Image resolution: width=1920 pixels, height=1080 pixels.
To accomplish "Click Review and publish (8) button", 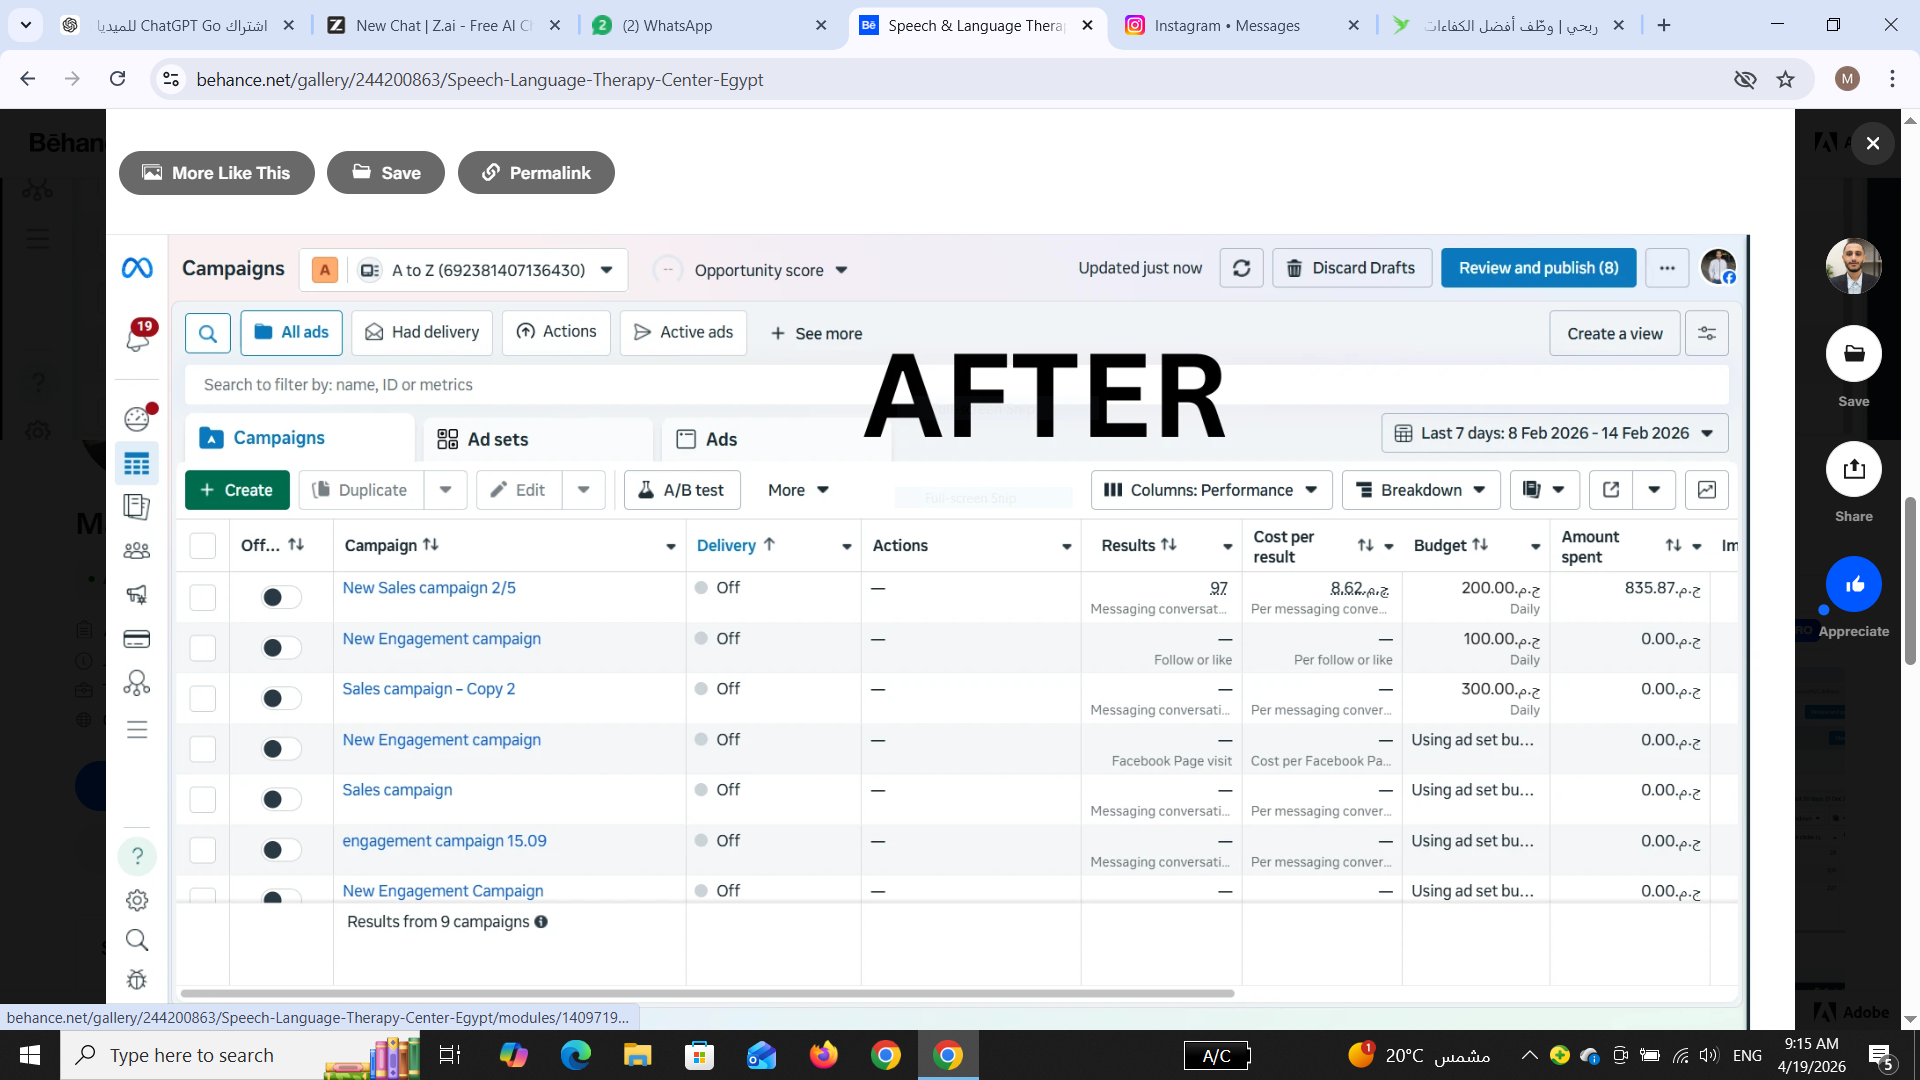I will coord(1537,268).
